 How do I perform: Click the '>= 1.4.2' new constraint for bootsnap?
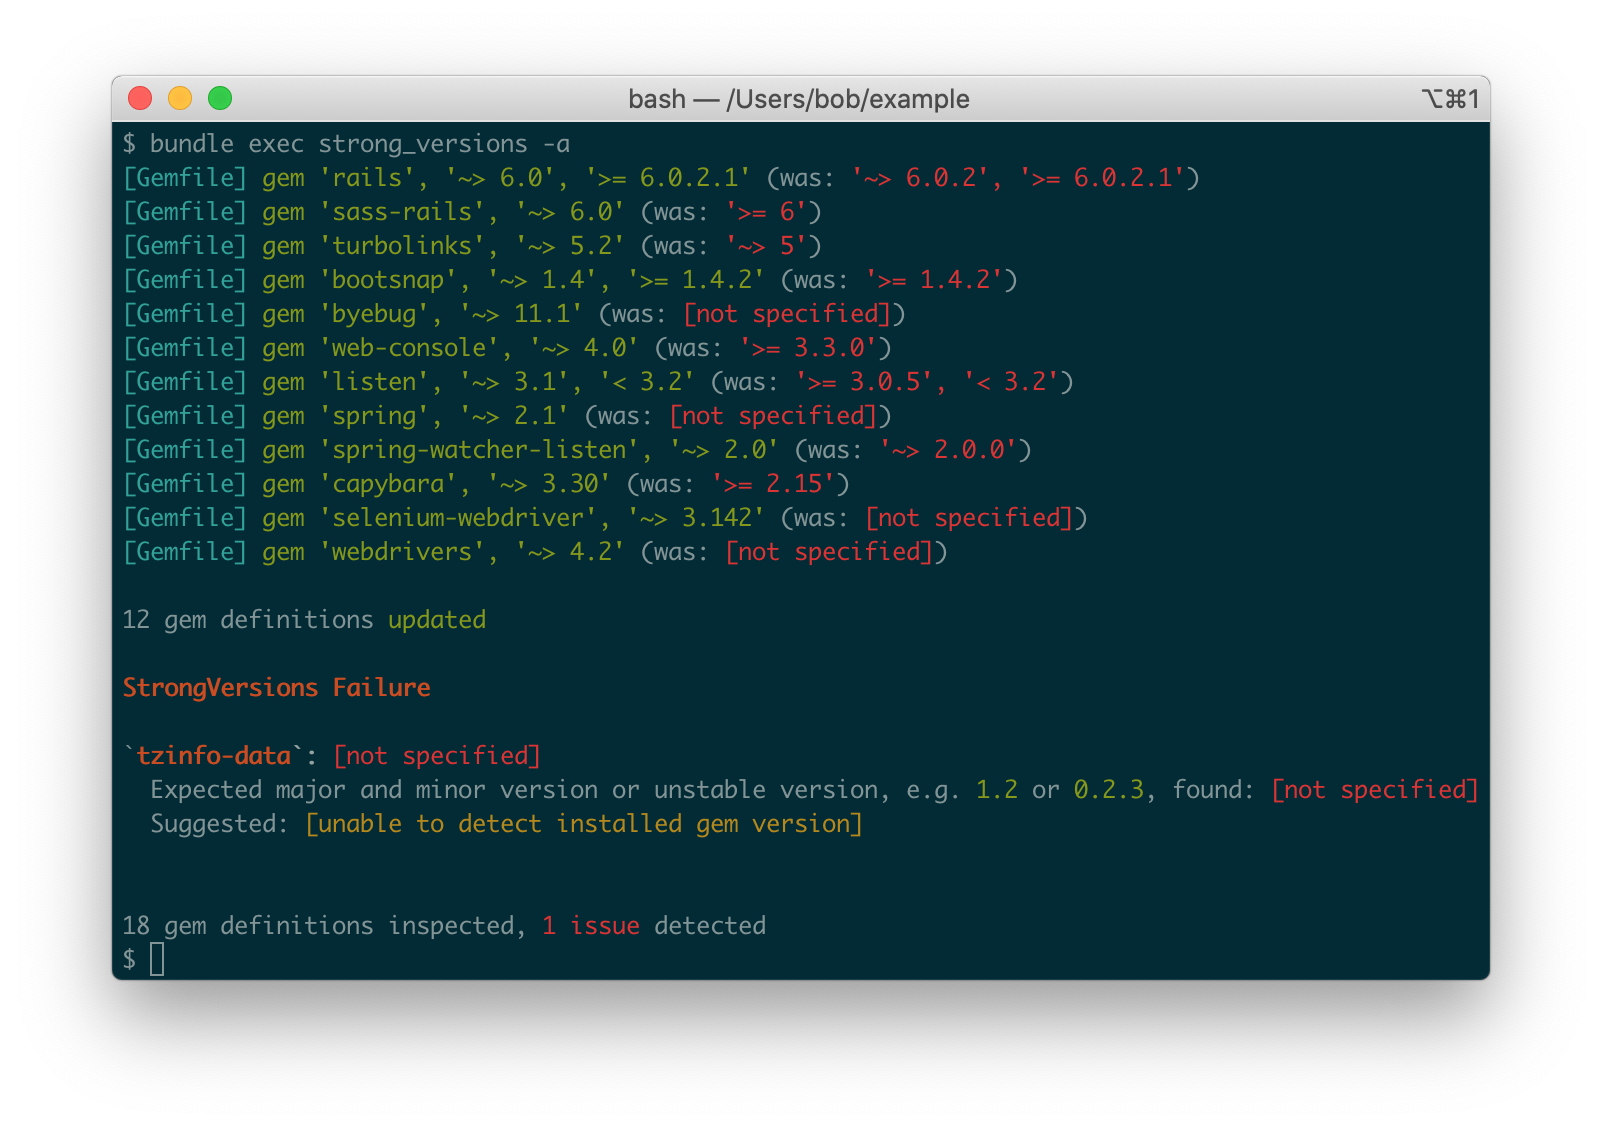[x=696, y=280]
